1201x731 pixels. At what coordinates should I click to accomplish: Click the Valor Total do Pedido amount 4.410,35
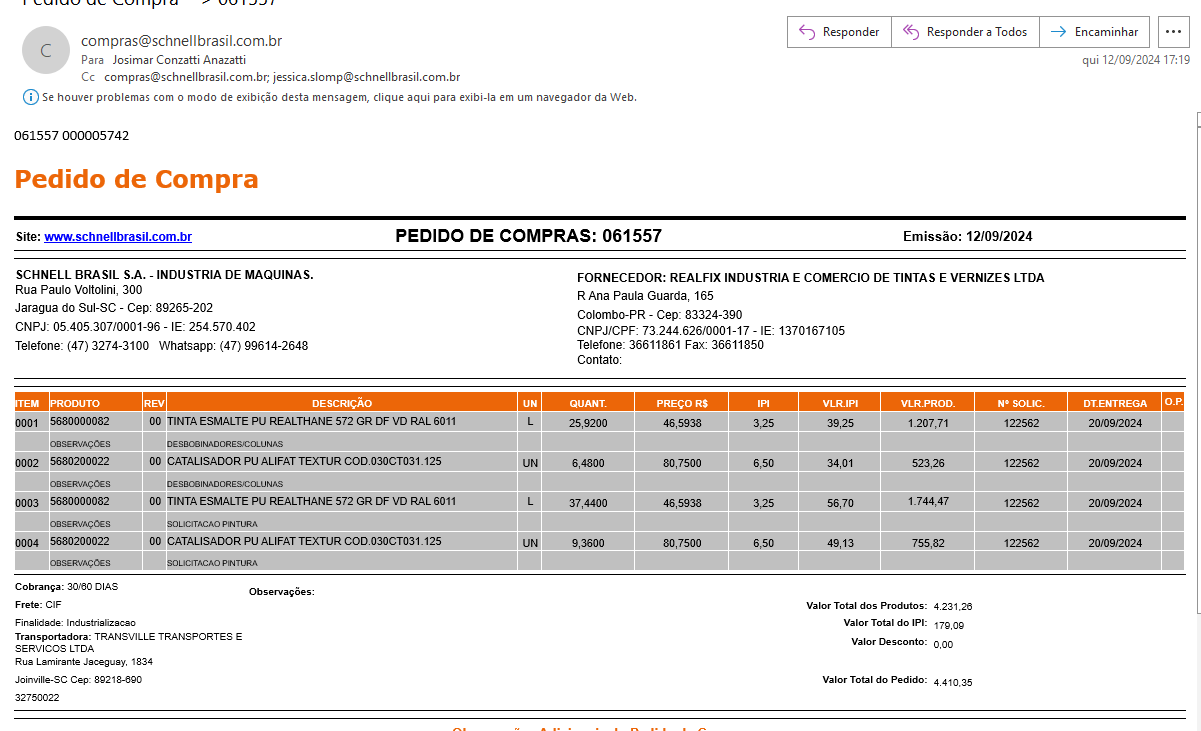tap(952, 682)
